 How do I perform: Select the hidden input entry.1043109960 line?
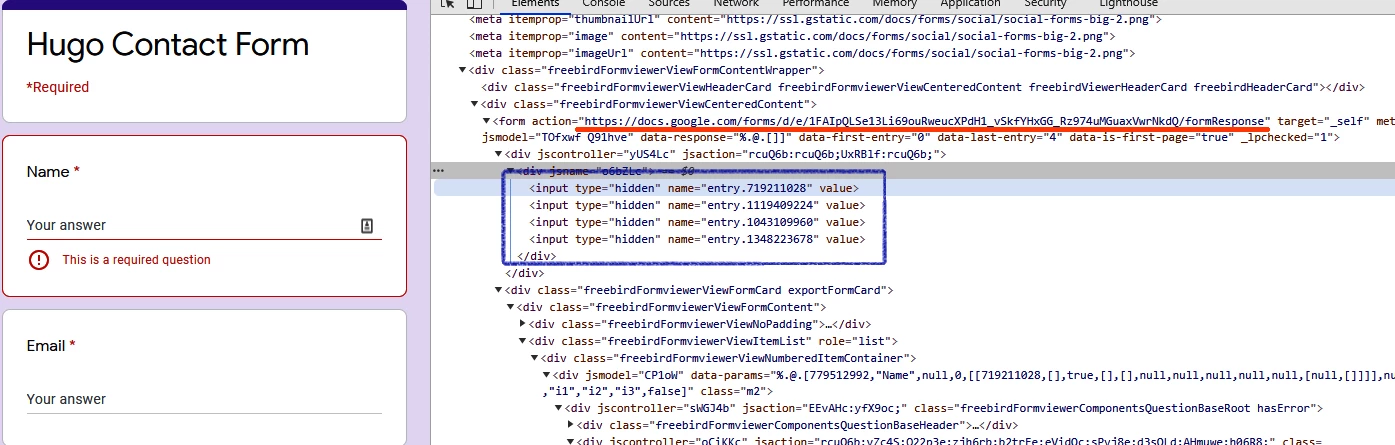[697, 222]
